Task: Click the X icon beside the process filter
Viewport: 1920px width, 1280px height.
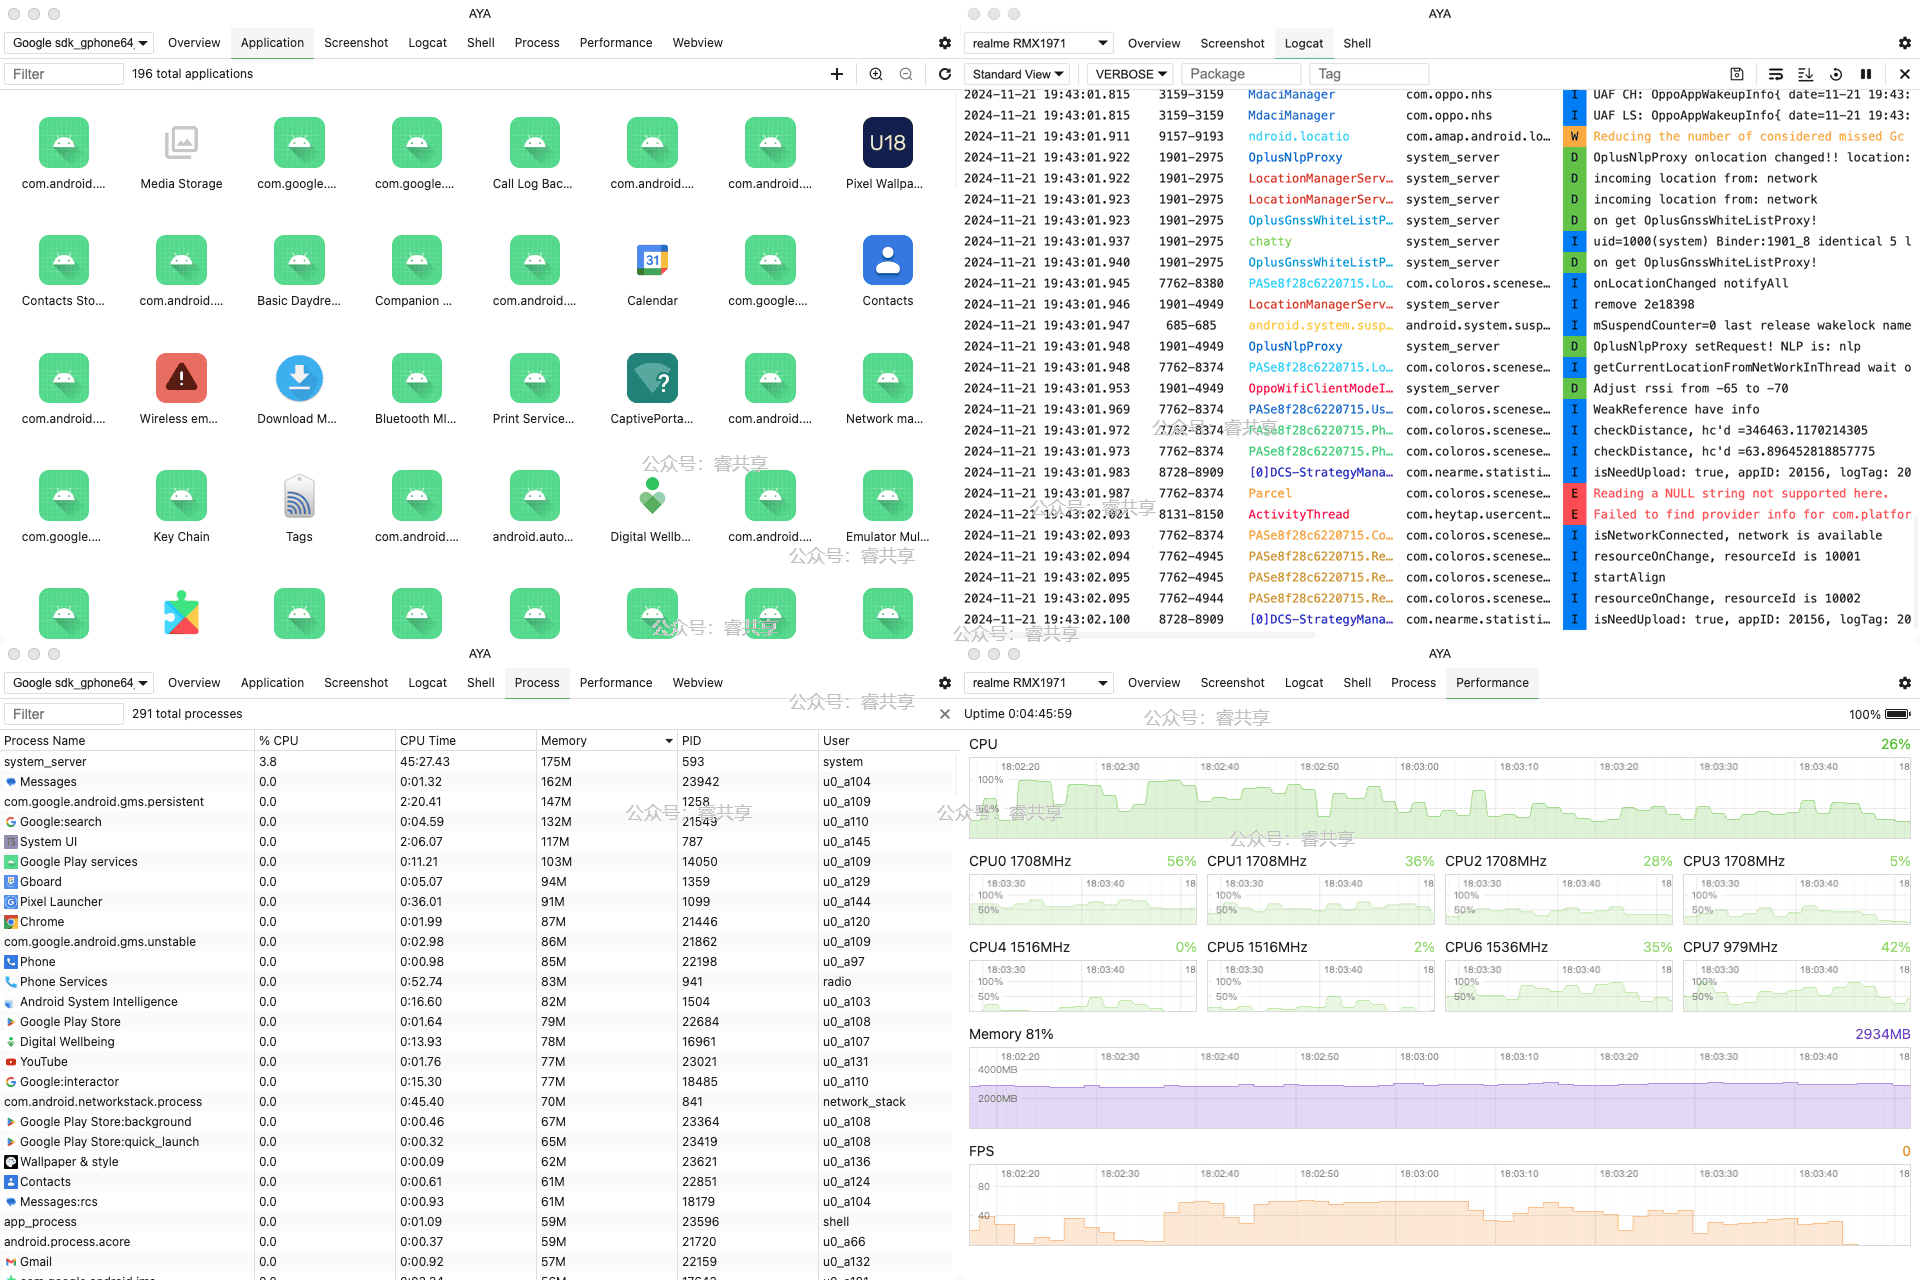Action: [945, 714]
